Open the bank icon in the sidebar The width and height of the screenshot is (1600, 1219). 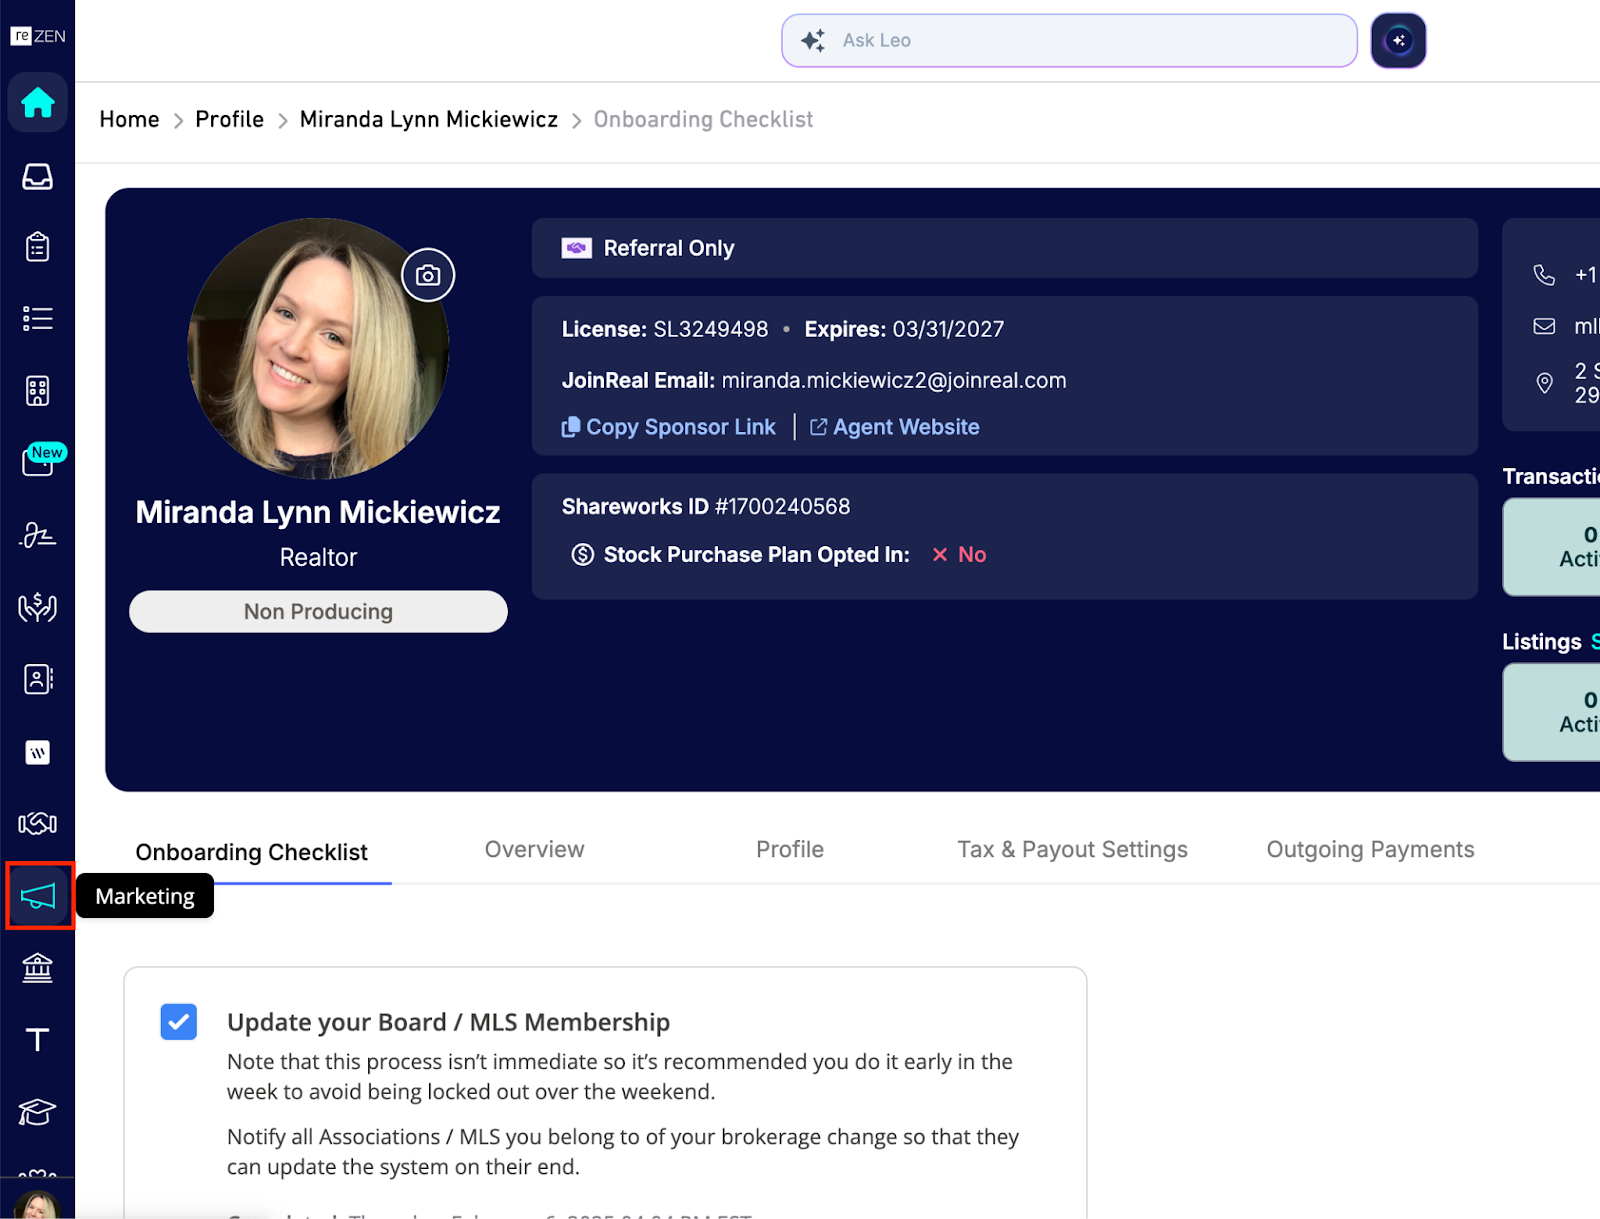click(37, 967)
